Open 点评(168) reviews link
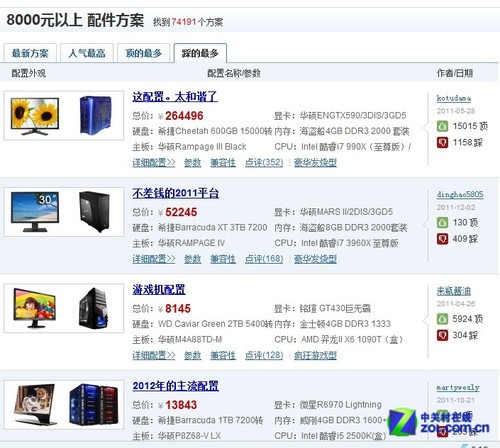 pos(264,259)
